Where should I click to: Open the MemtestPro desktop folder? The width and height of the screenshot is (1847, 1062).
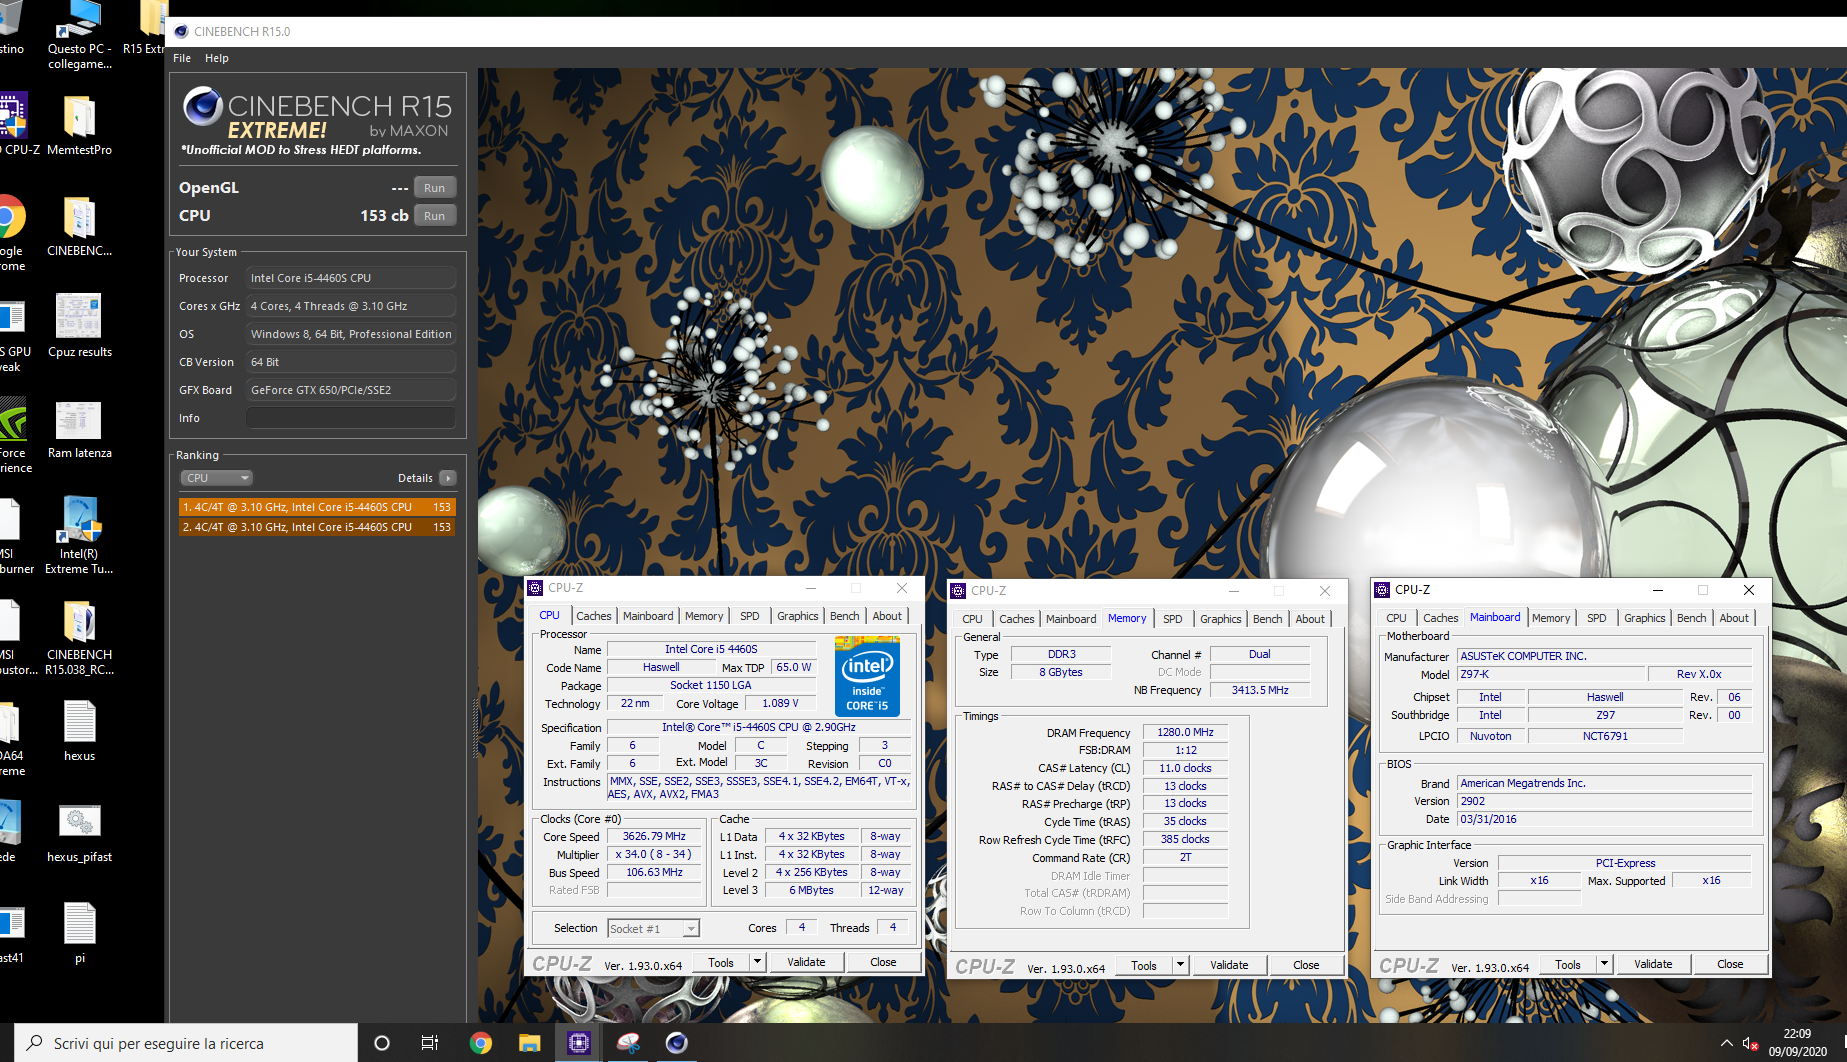[x=79, y=125]
